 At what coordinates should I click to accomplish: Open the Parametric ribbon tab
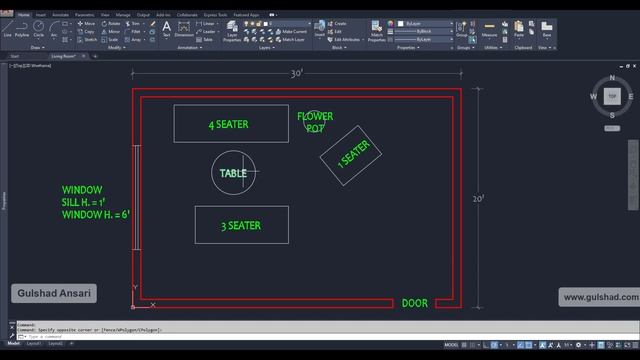pyautogui.click(x=84, y=15)
